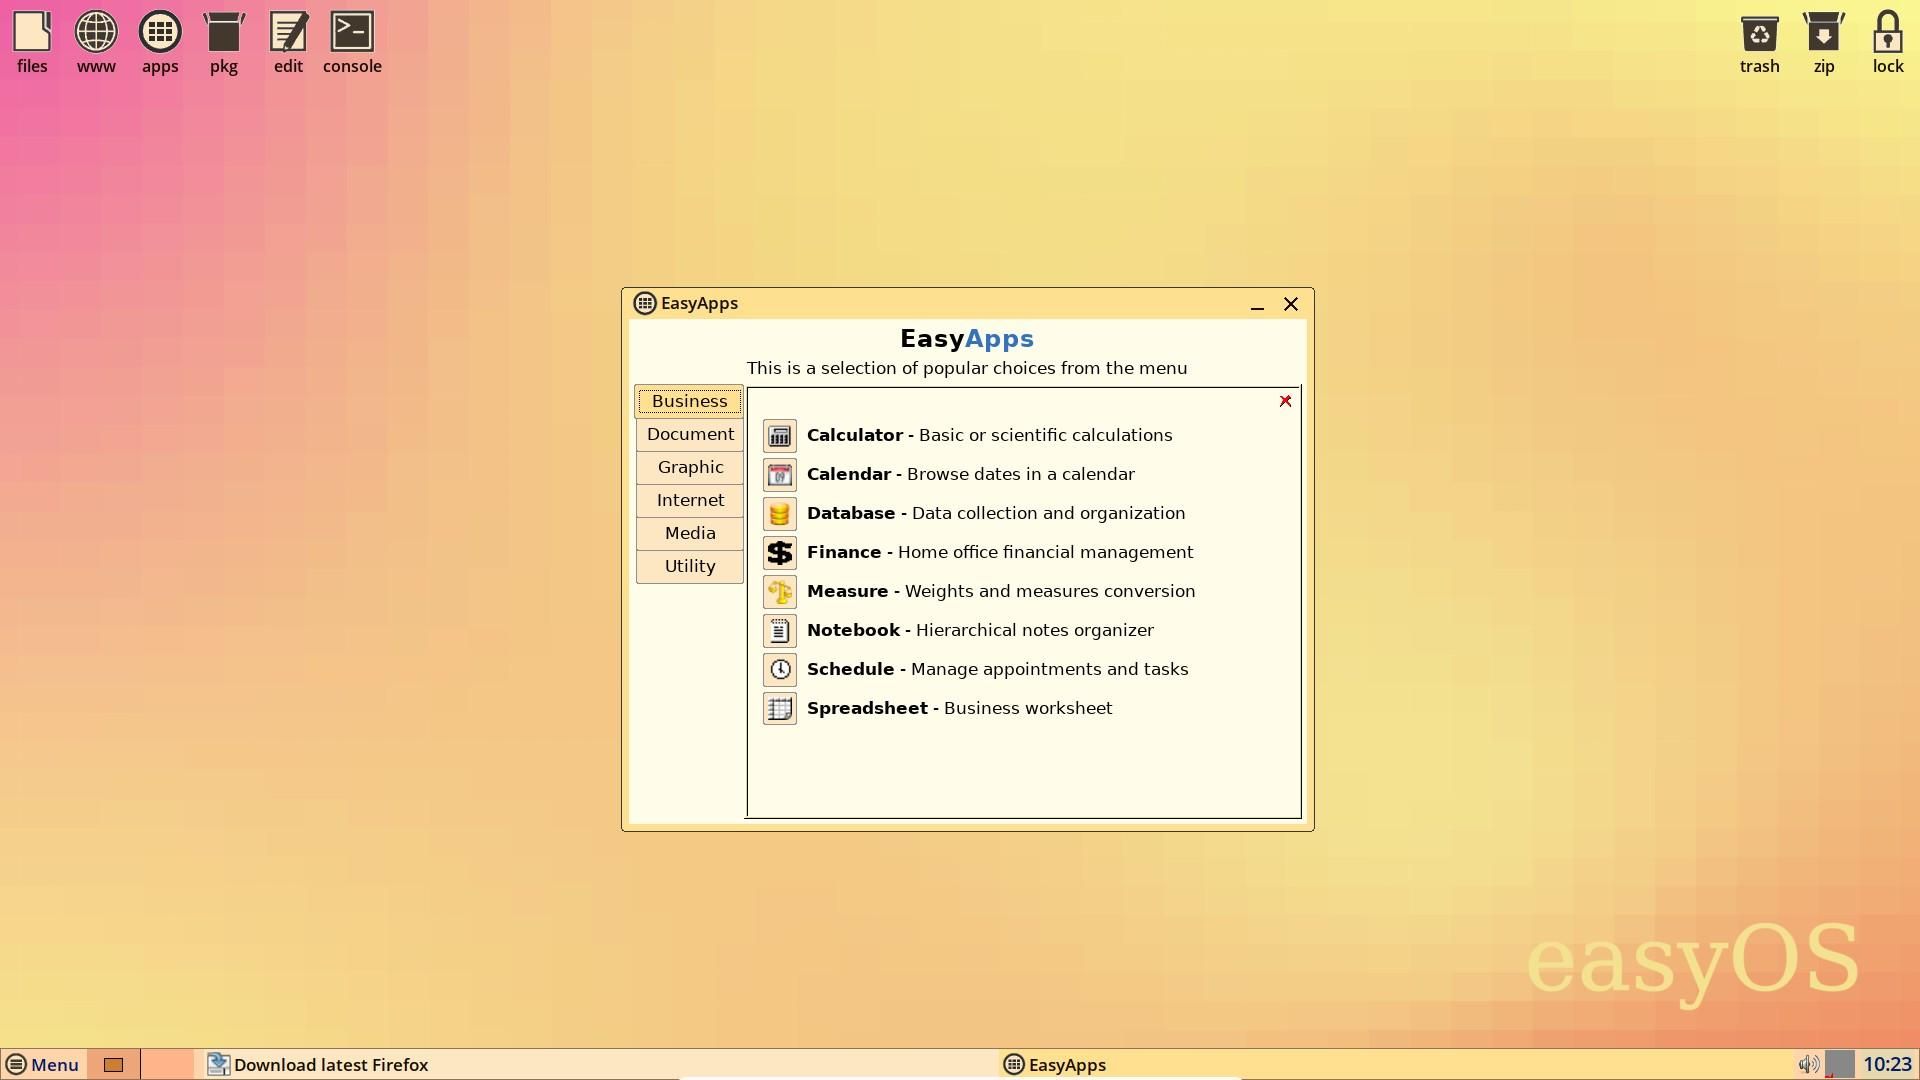Open the Notebook notes organizer icon
The height and width of the screenshot is (1080, 1920).
(779, 630)
